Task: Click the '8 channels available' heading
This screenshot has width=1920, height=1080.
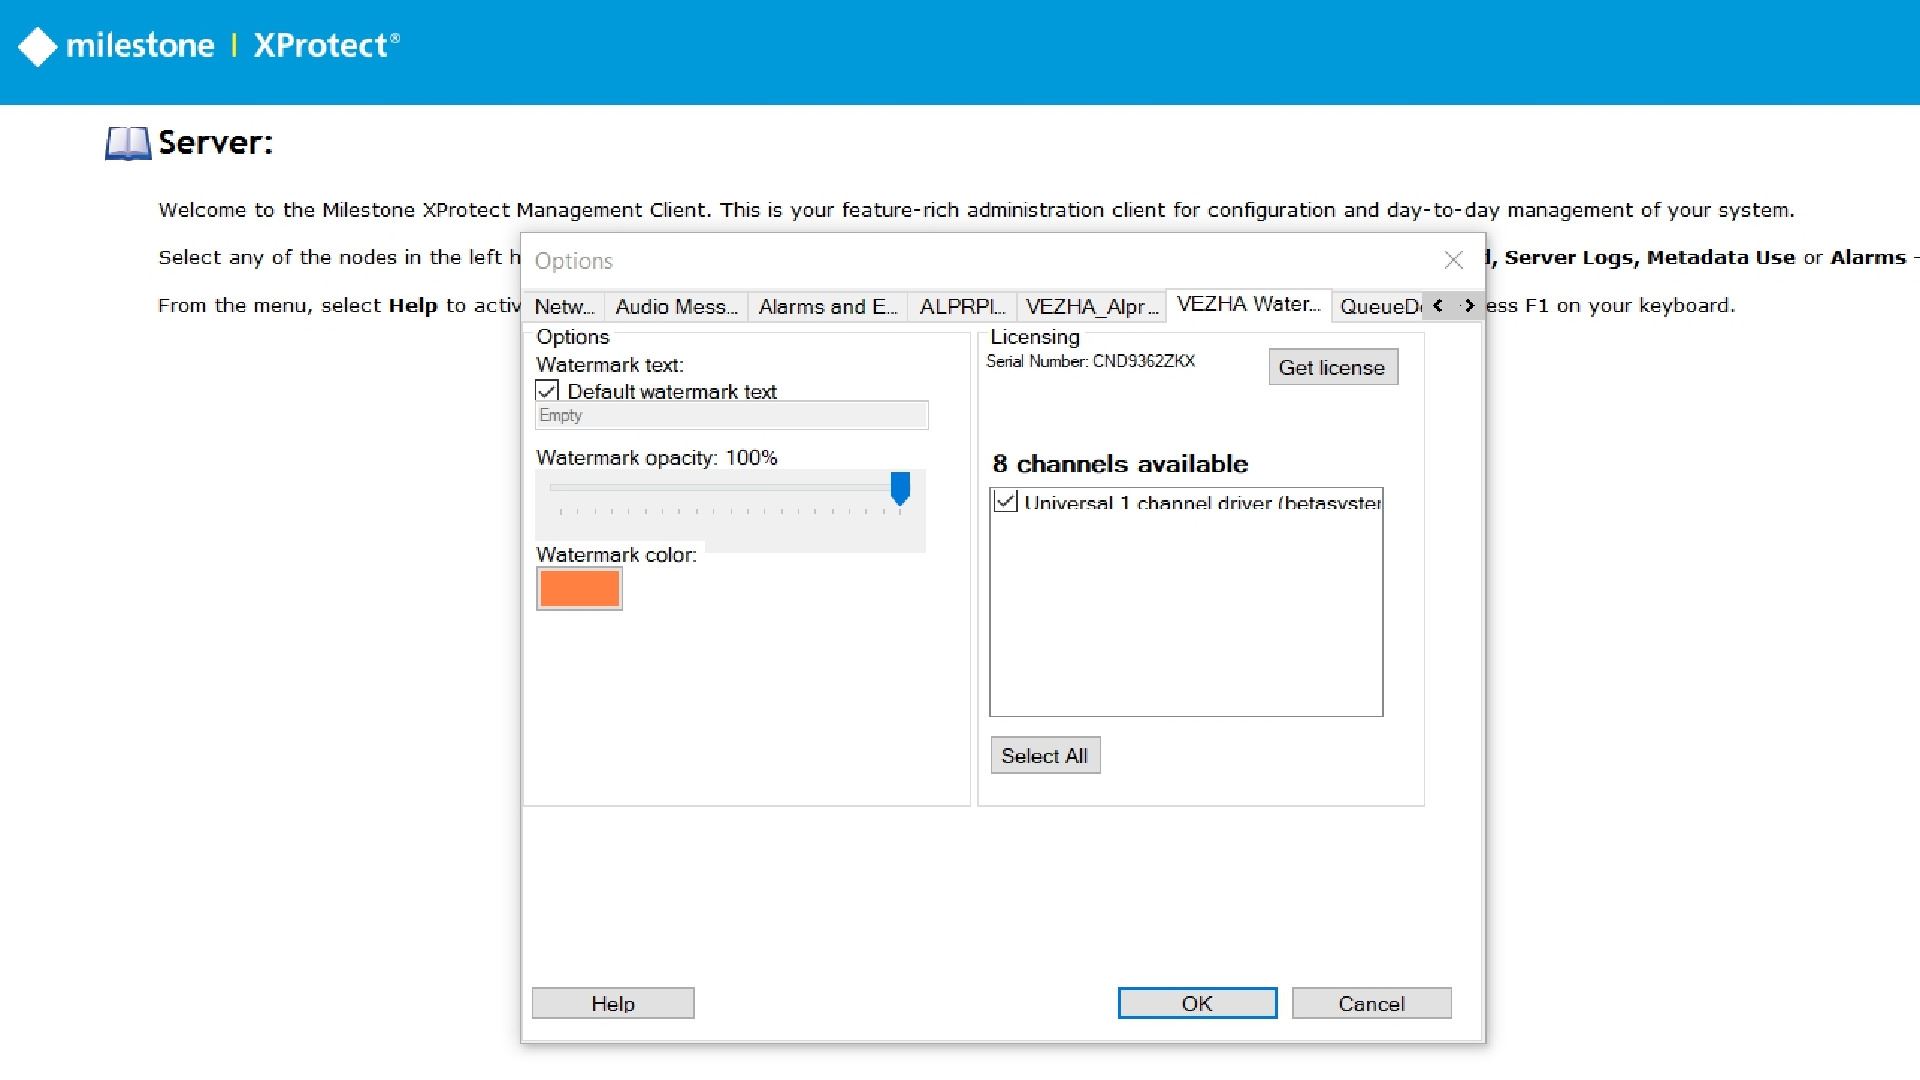Action: (x=1120, y=464)
